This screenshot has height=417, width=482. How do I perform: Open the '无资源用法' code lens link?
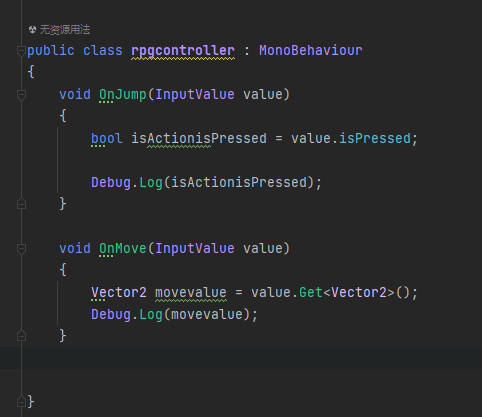[x=65, y=30]
